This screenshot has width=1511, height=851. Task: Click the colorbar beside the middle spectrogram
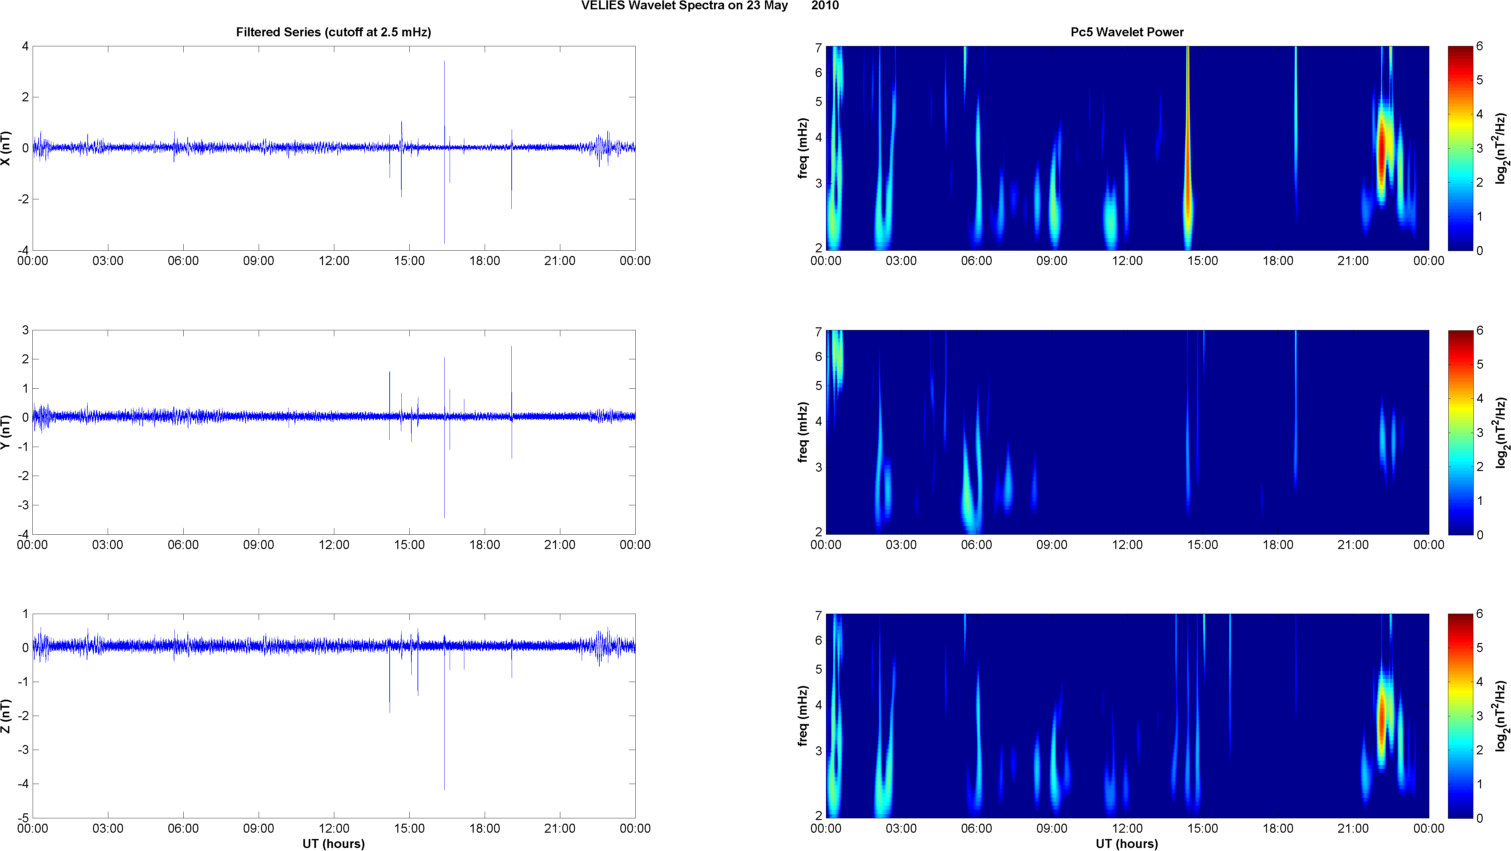1460,432
